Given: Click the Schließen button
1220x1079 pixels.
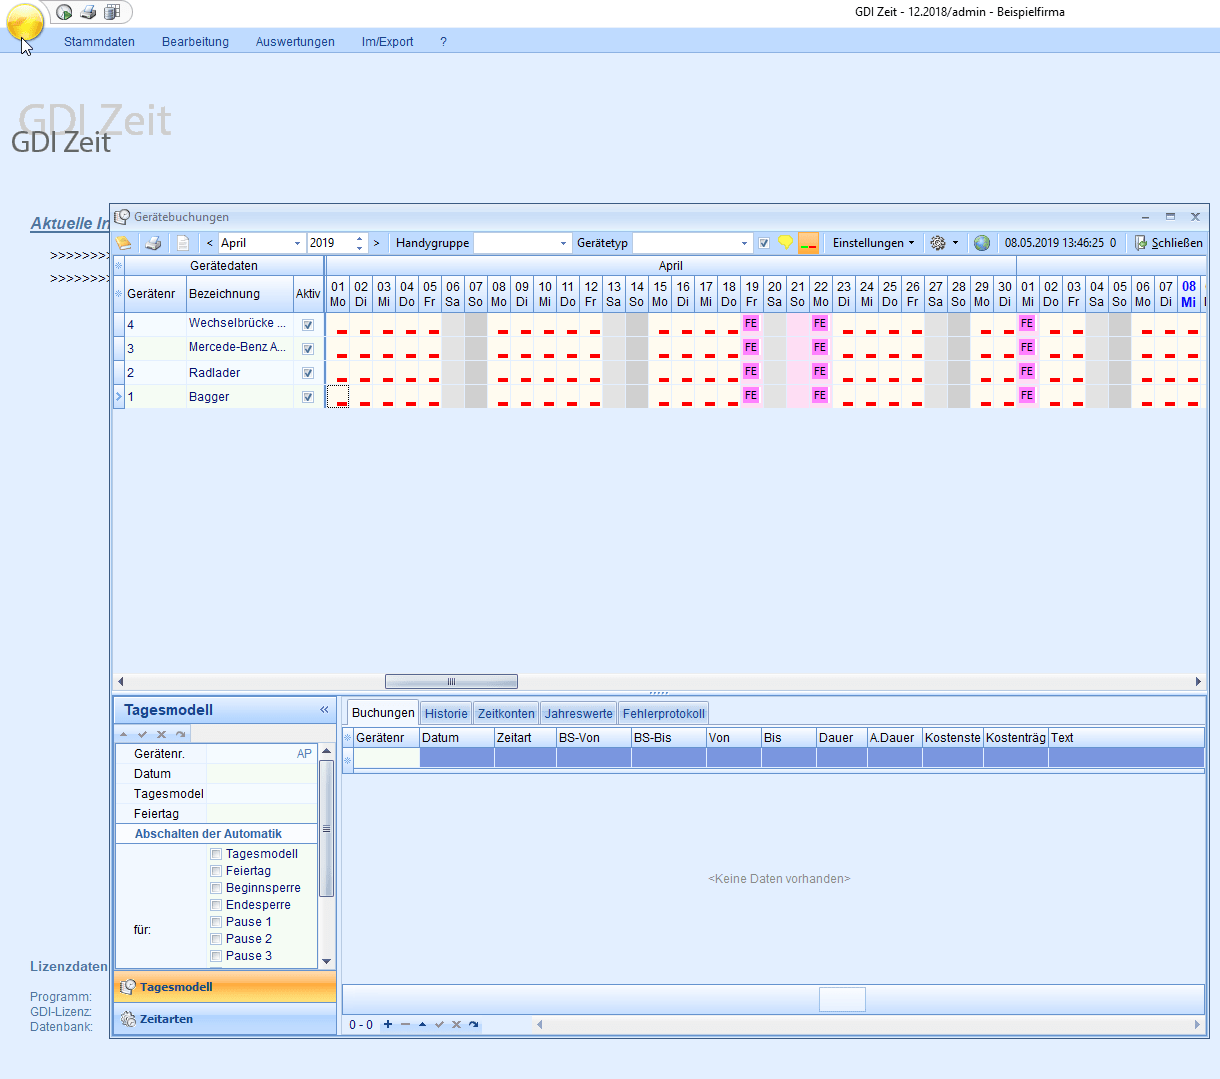Looking at the screenshot, I should 1168,243.
